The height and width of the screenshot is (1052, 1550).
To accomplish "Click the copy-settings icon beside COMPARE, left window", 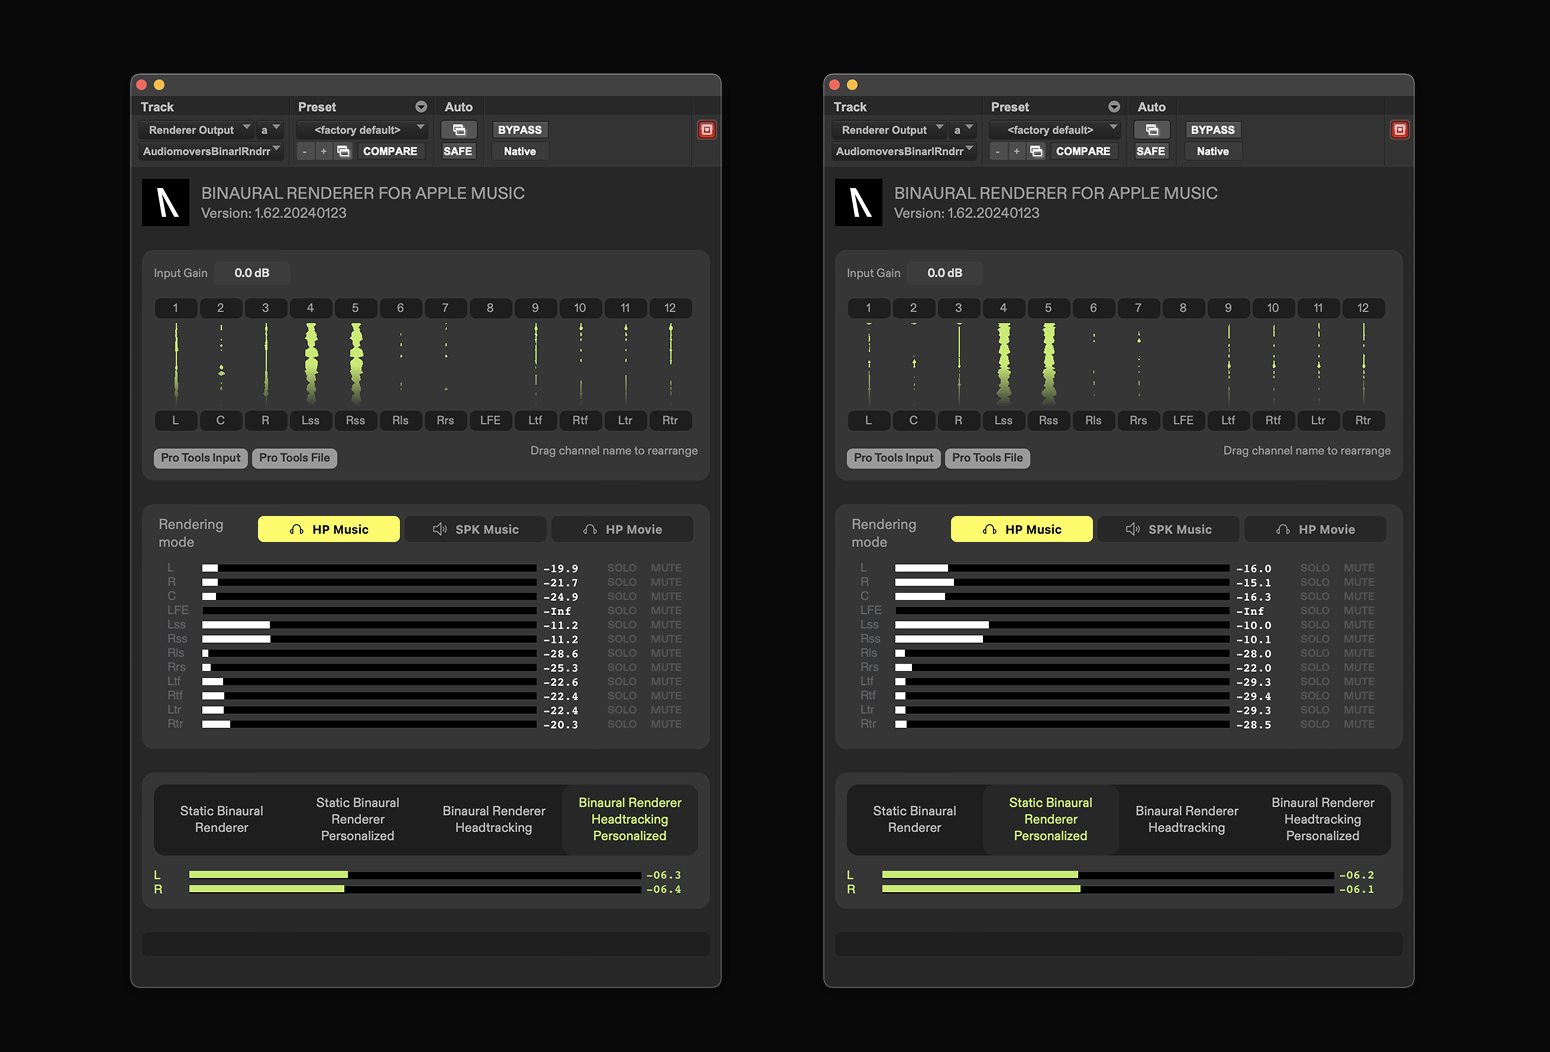I will [343, 151].
